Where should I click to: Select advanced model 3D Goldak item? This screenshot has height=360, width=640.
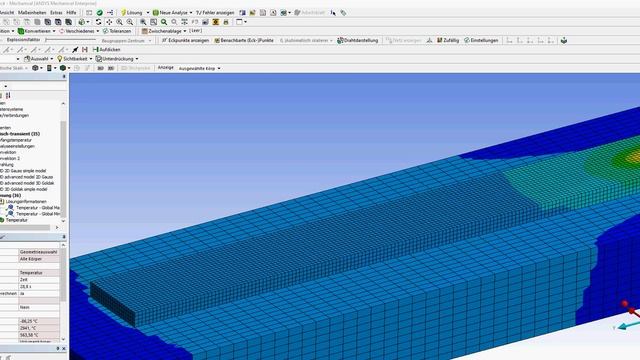point(27,183)
